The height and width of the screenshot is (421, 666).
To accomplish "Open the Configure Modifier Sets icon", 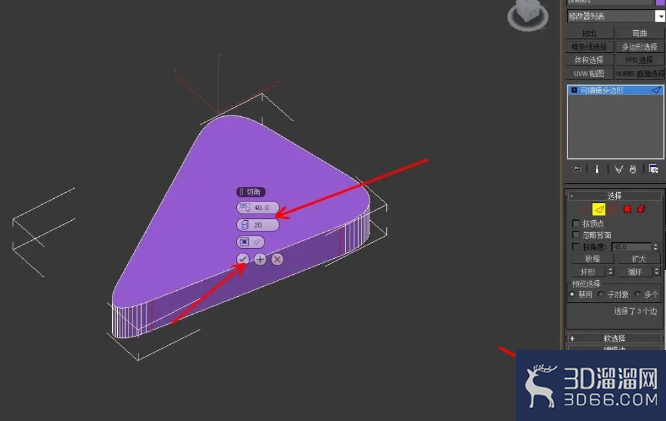I will pos(654,169).
